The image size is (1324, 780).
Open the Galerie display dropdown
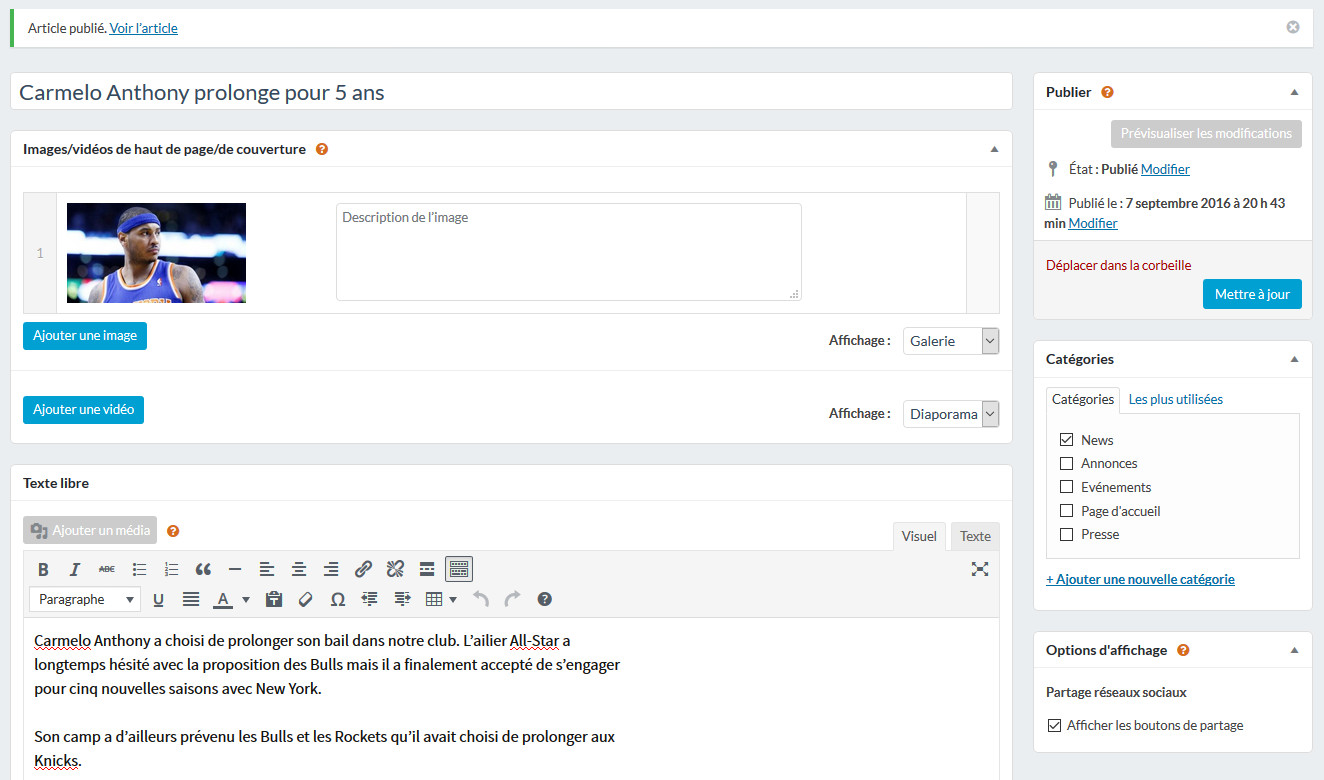tap(950, 341)
